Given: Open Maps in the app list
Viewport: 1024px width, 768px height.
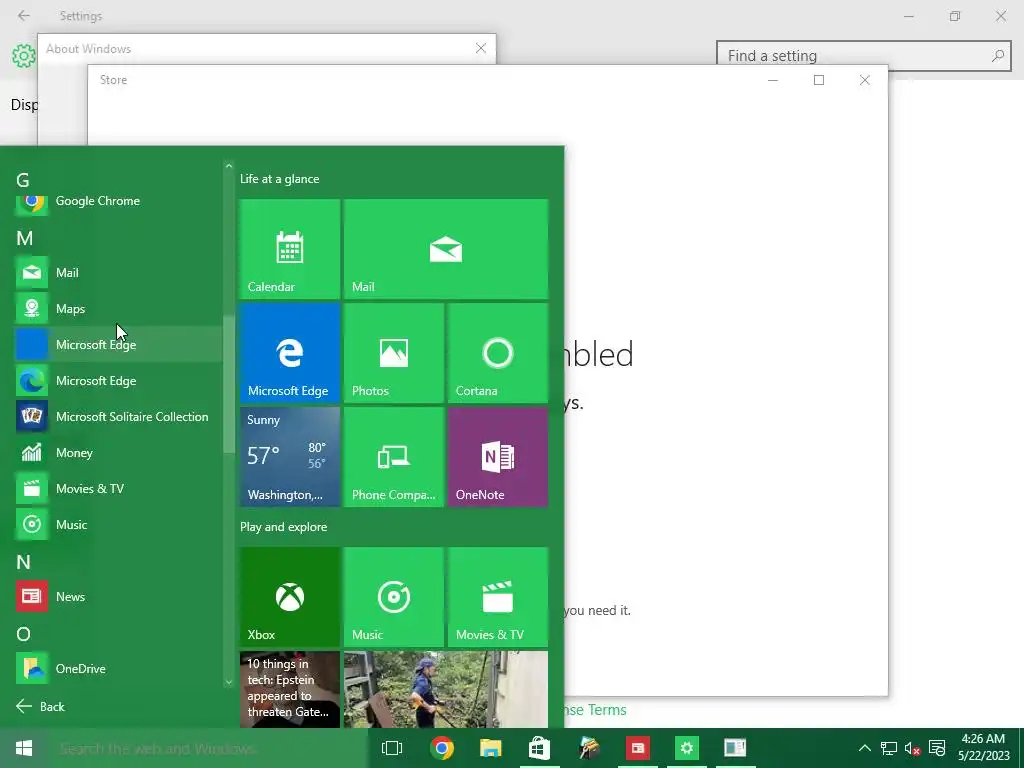Looking at the screenshot, I should [x=118, y=309].
